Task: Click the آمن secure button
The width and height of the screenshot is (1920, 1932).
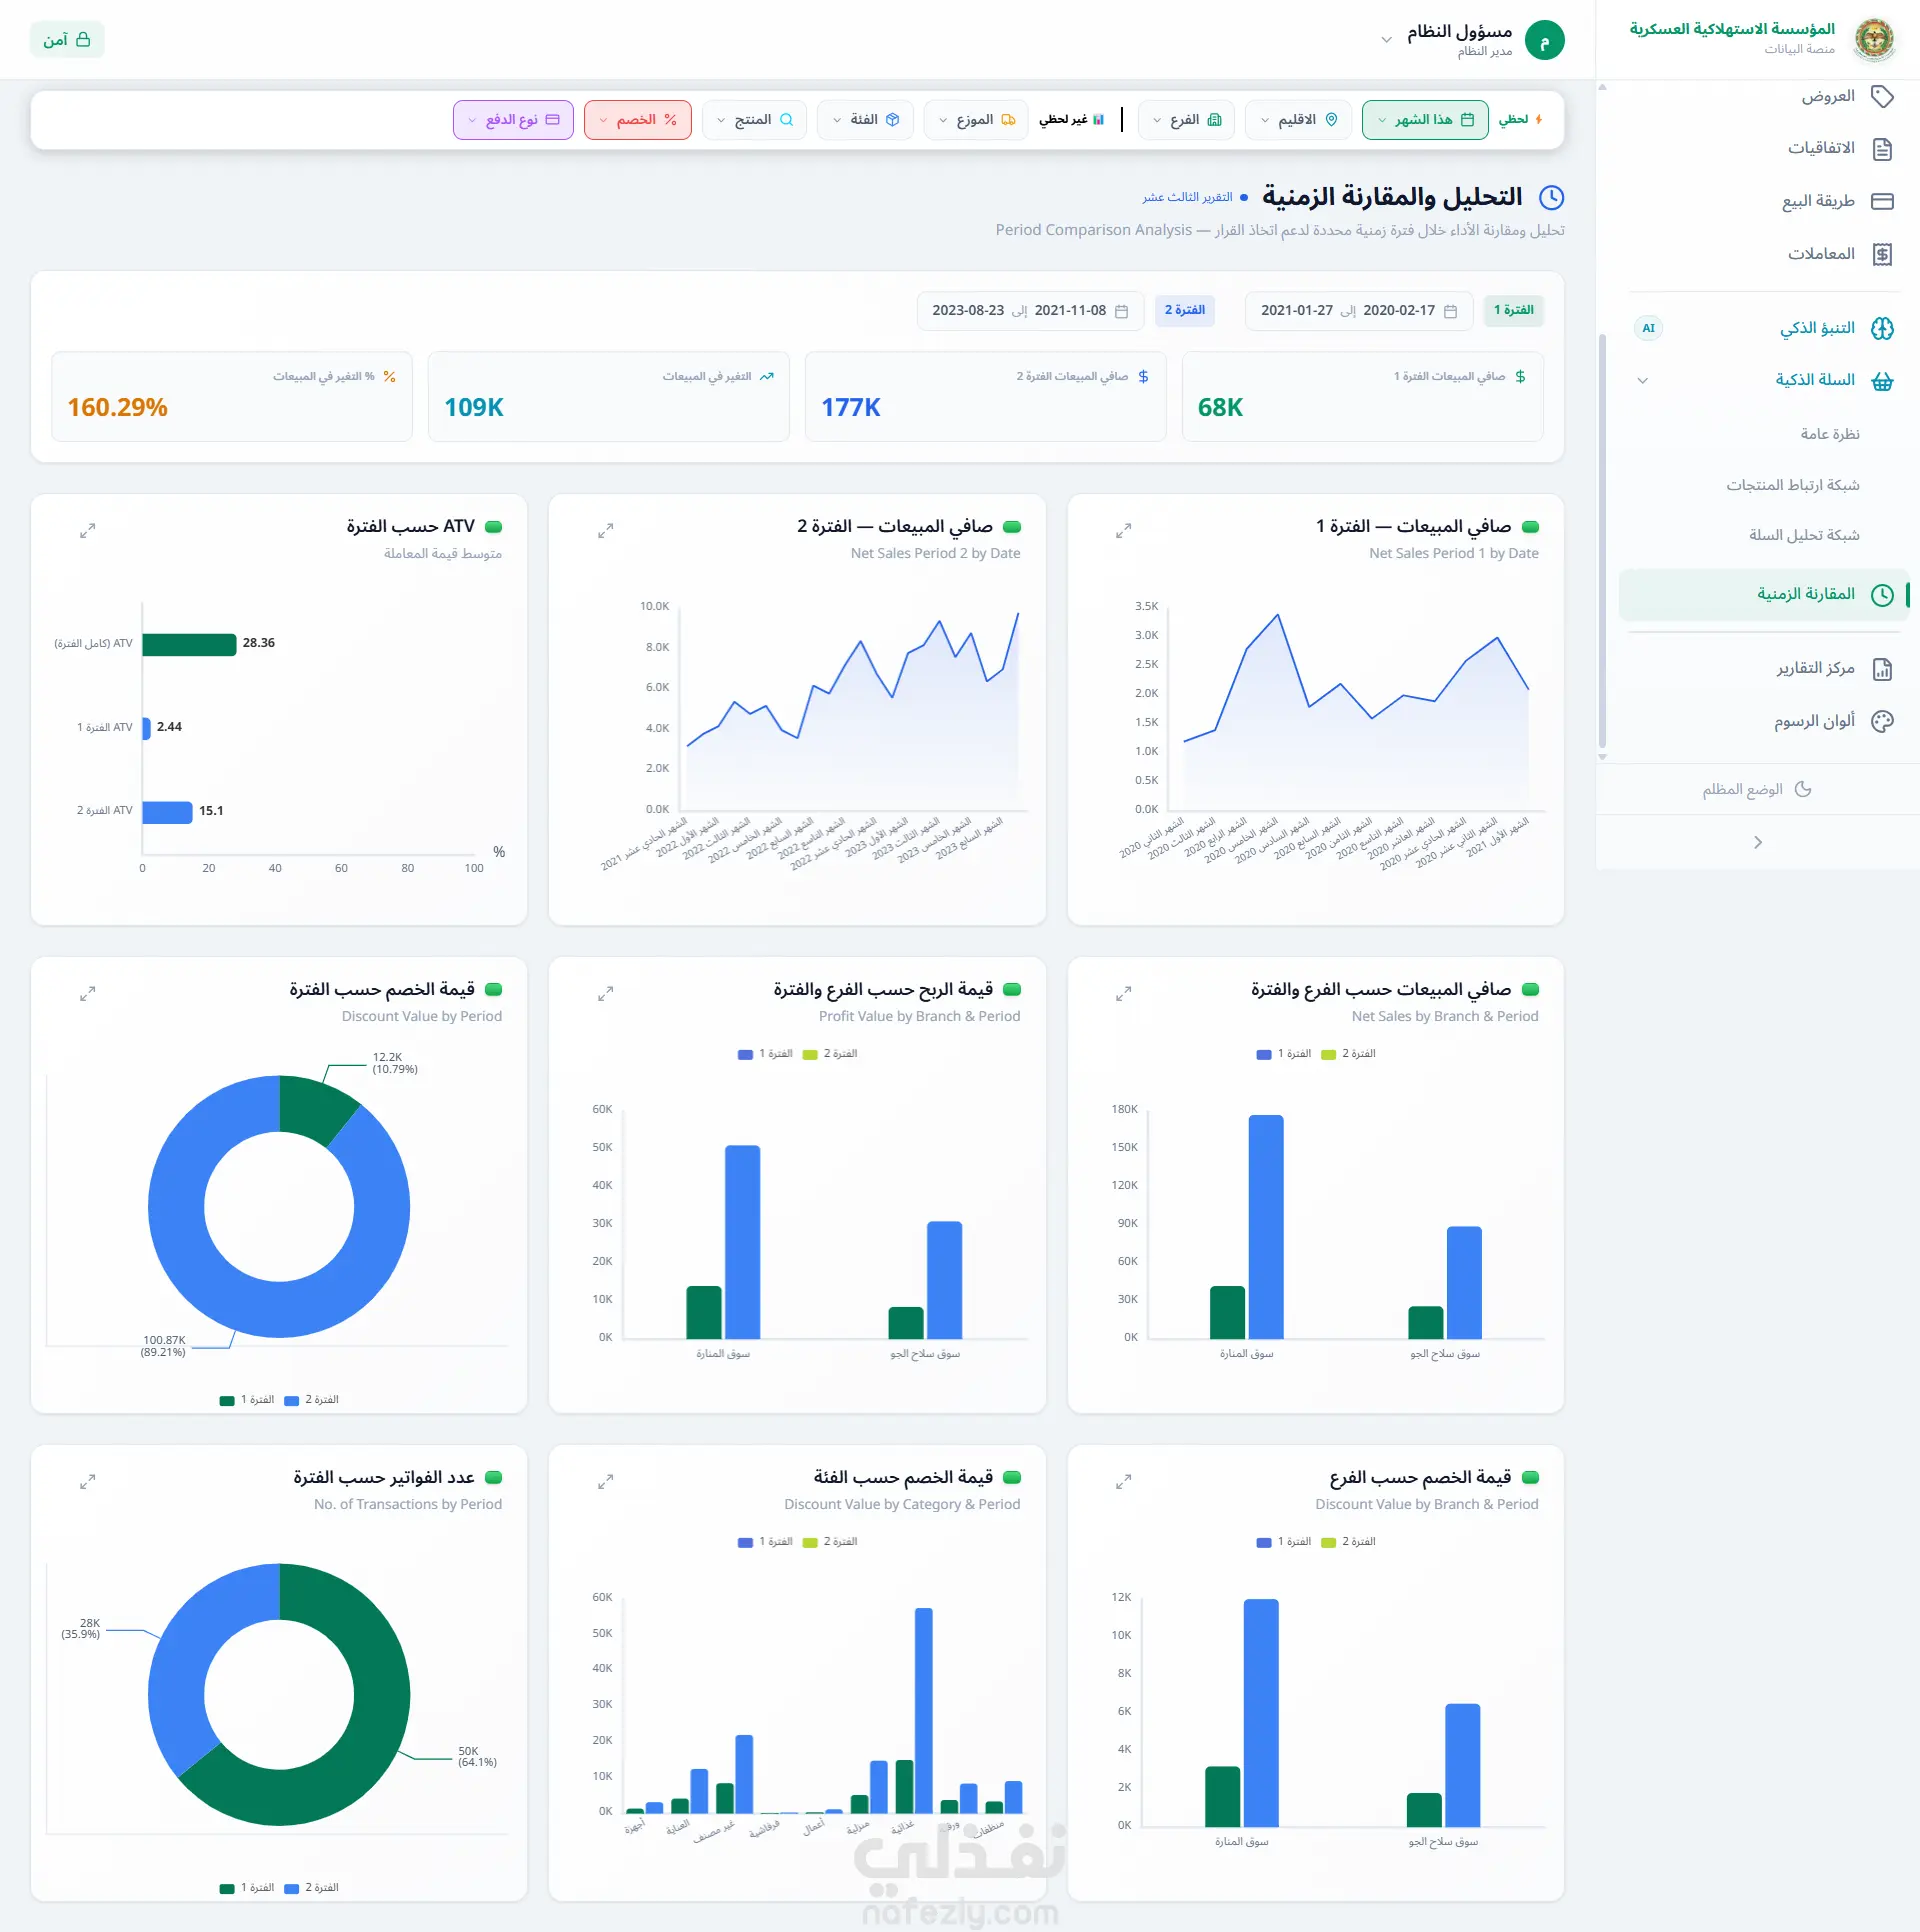Action: (x=67, y=40)
